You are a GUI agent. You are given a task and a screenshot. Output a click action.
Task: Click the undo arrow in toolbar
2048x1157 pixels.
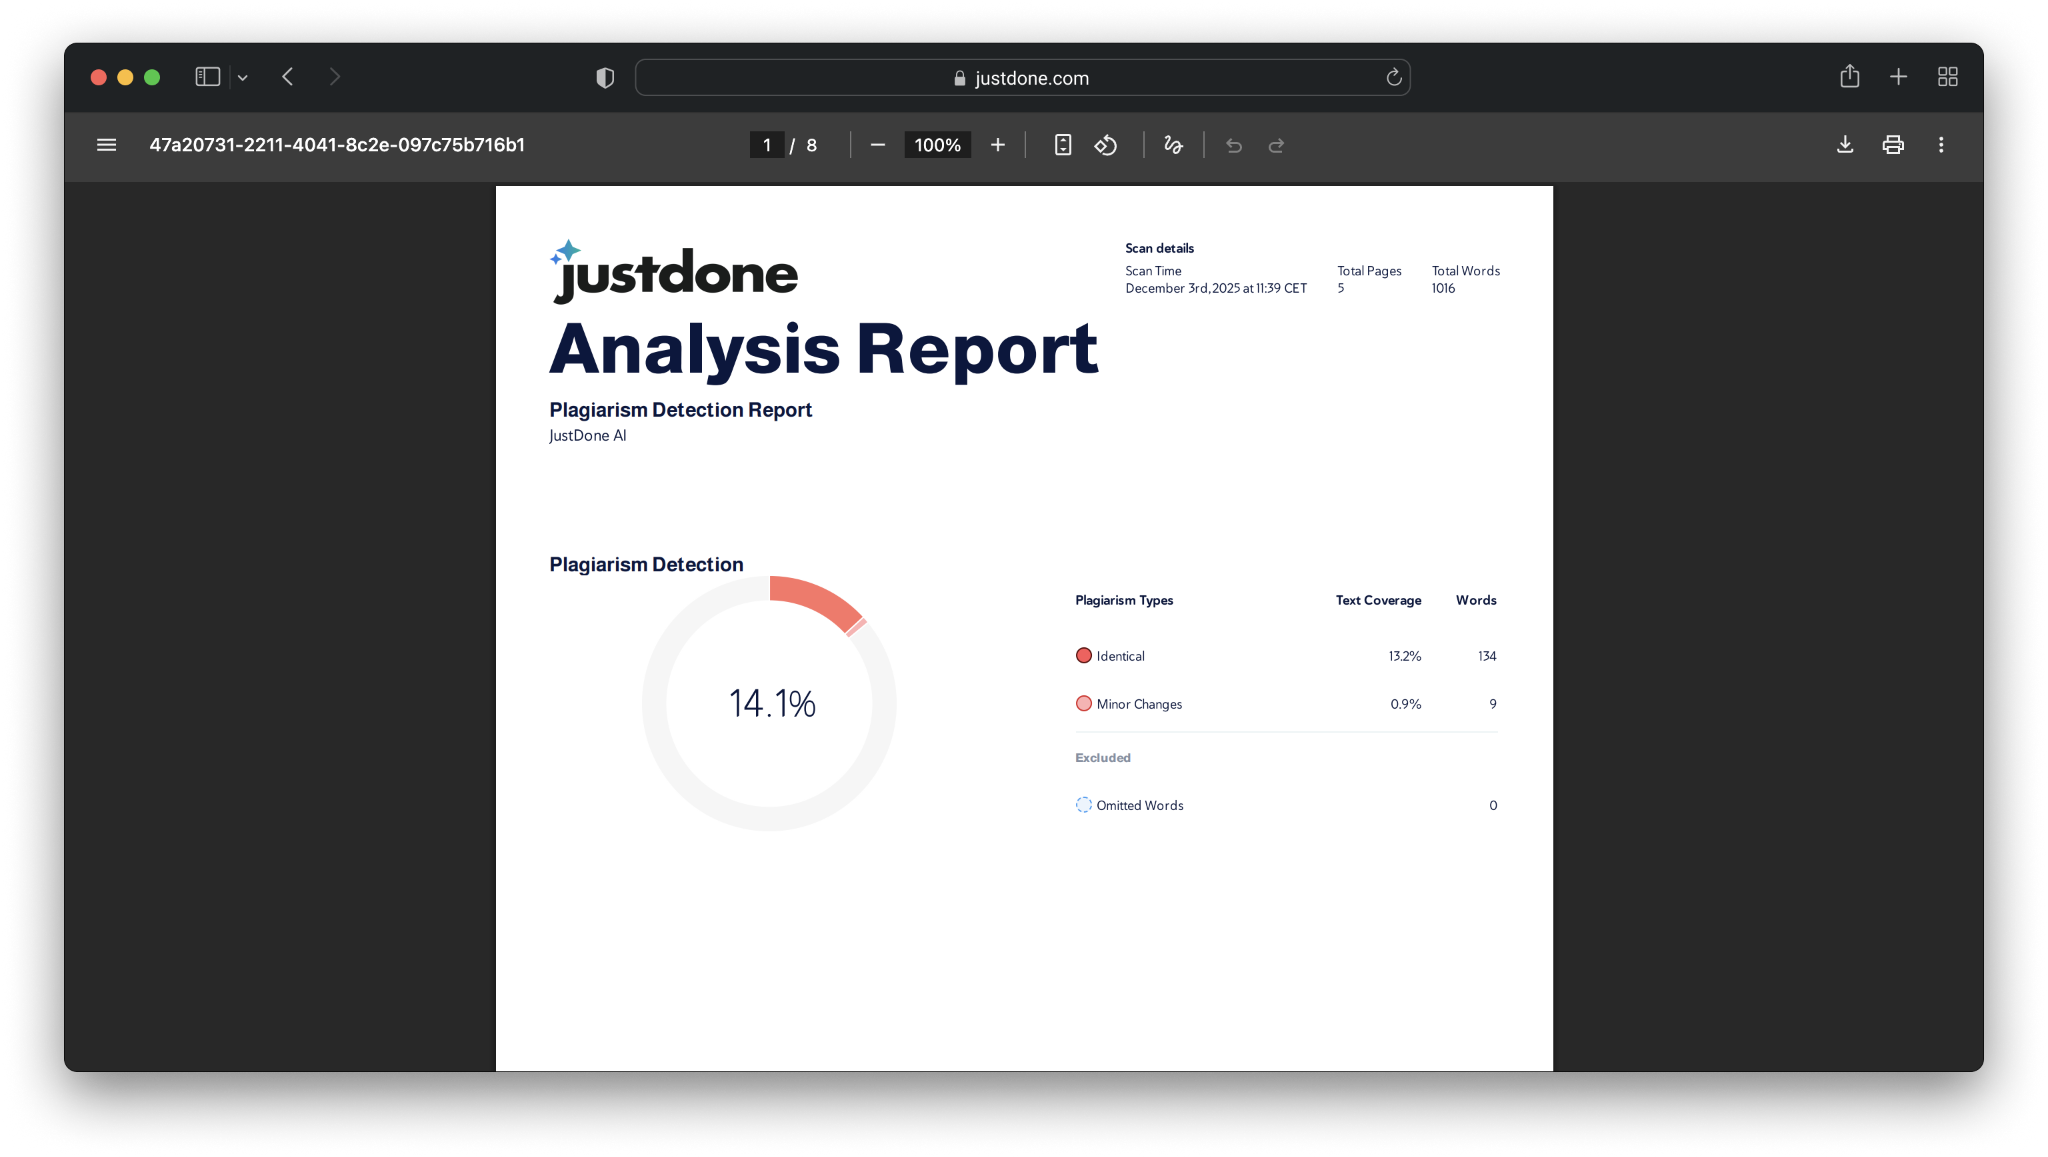pyautogui.click(x=1234, y=146)
